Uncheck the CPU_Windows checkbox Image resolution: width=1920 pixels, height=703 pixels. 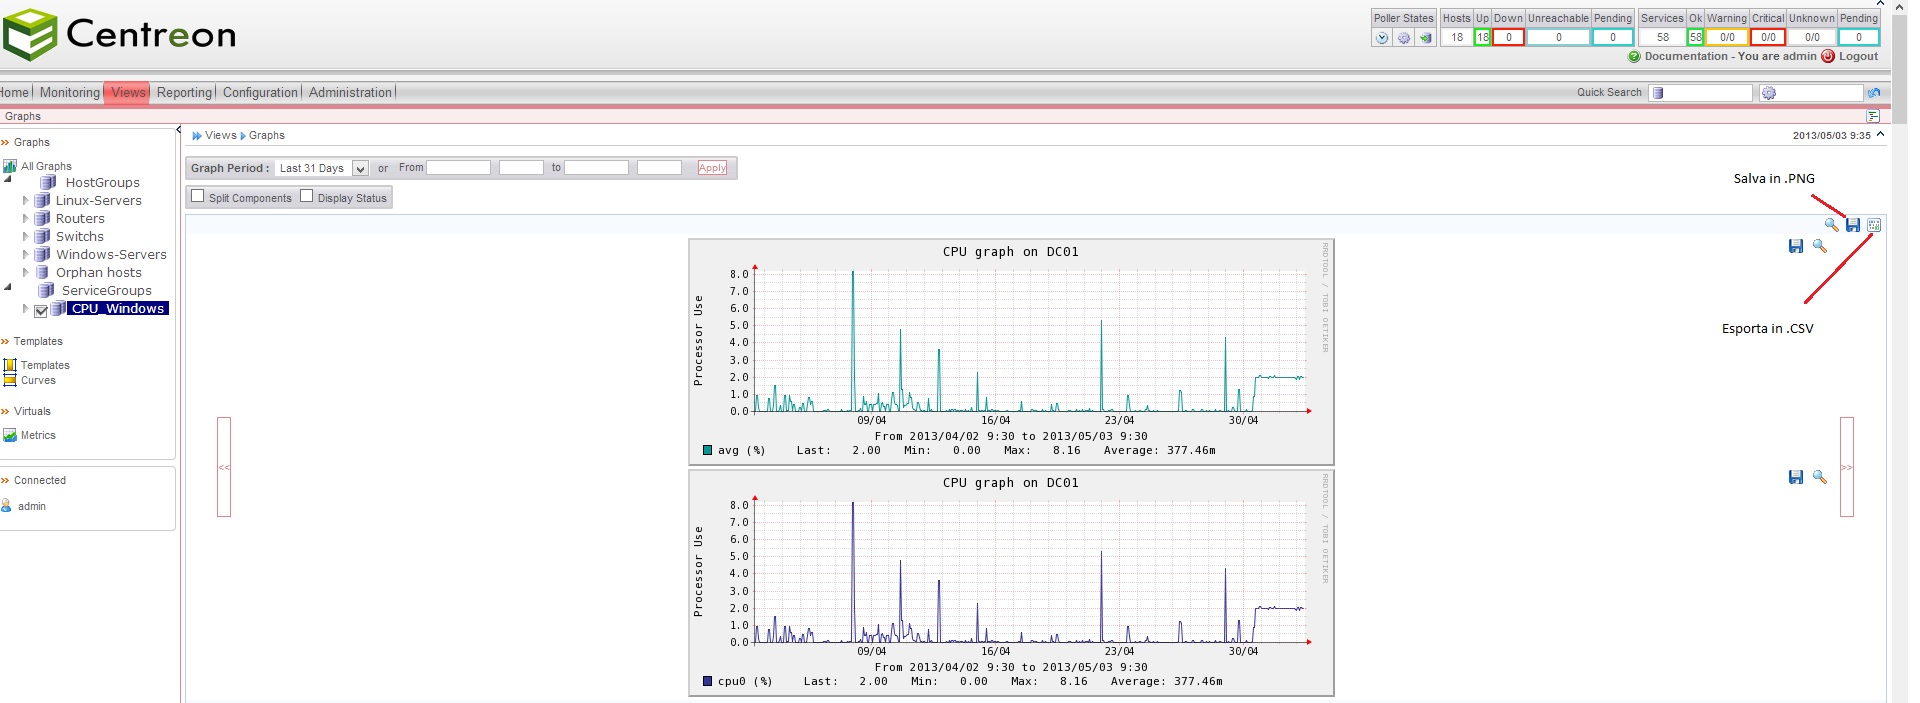click(41, 311)
